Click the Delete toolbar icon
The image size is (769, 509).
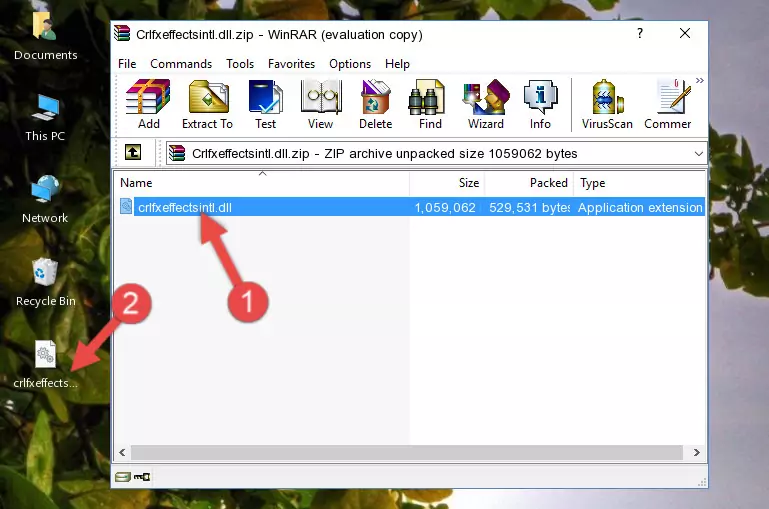(376, 104)
